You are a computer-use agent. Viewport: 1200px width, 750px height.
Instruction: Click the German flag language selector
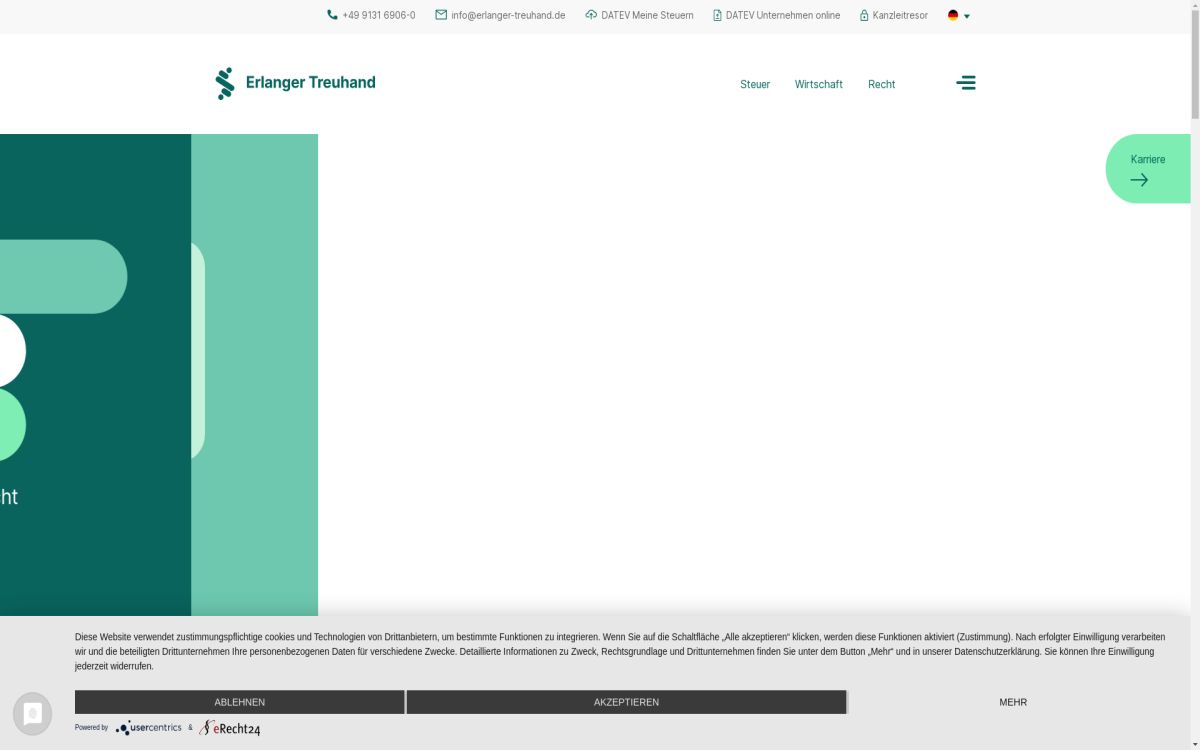(x=953, y=15)
